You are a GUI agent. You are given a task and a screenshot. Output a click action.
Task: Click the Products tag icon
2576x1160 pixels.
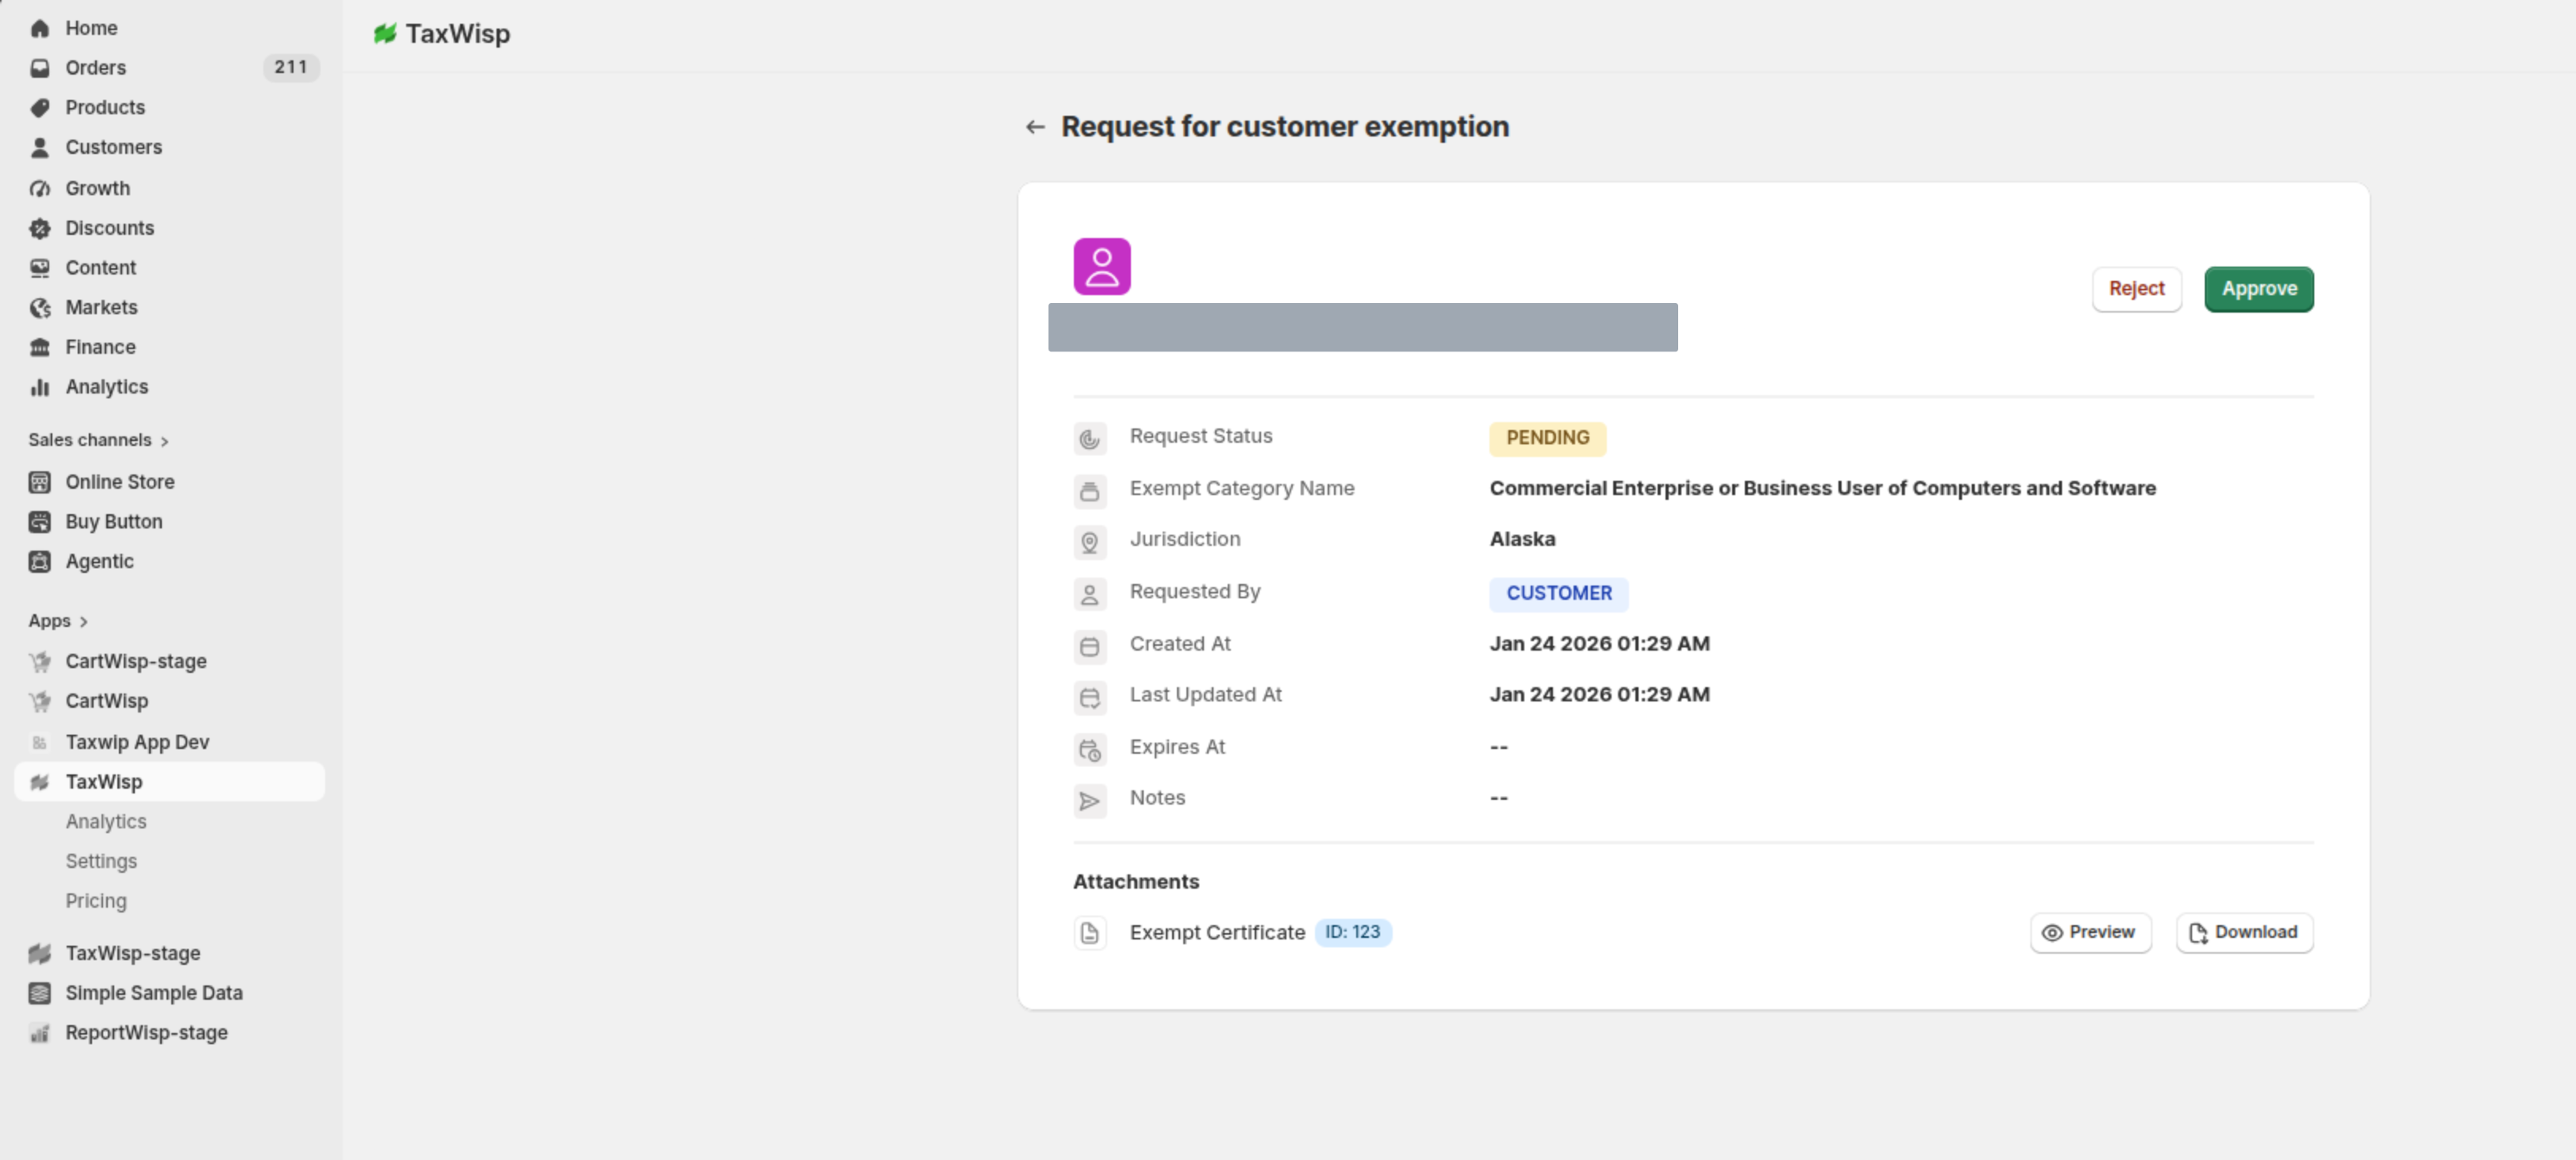40,107
